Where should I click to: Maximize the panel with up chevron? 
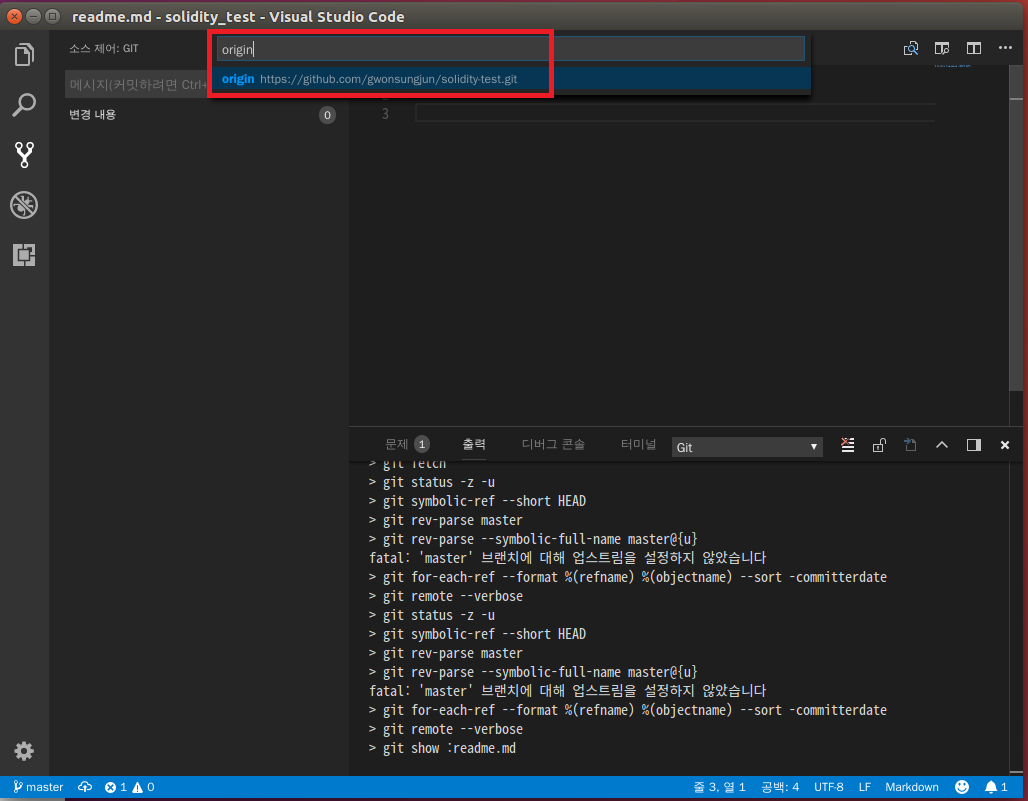(x=942, y=445)
